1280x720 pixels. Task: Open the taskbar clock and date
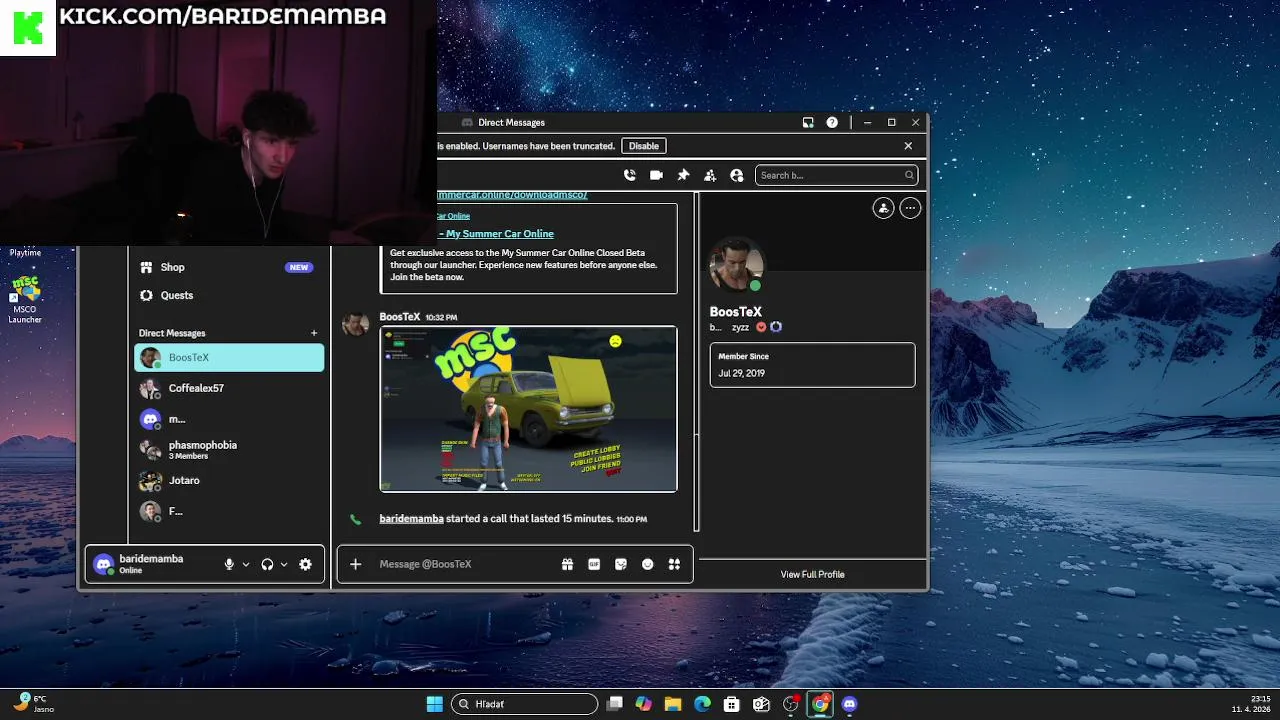1252,704
